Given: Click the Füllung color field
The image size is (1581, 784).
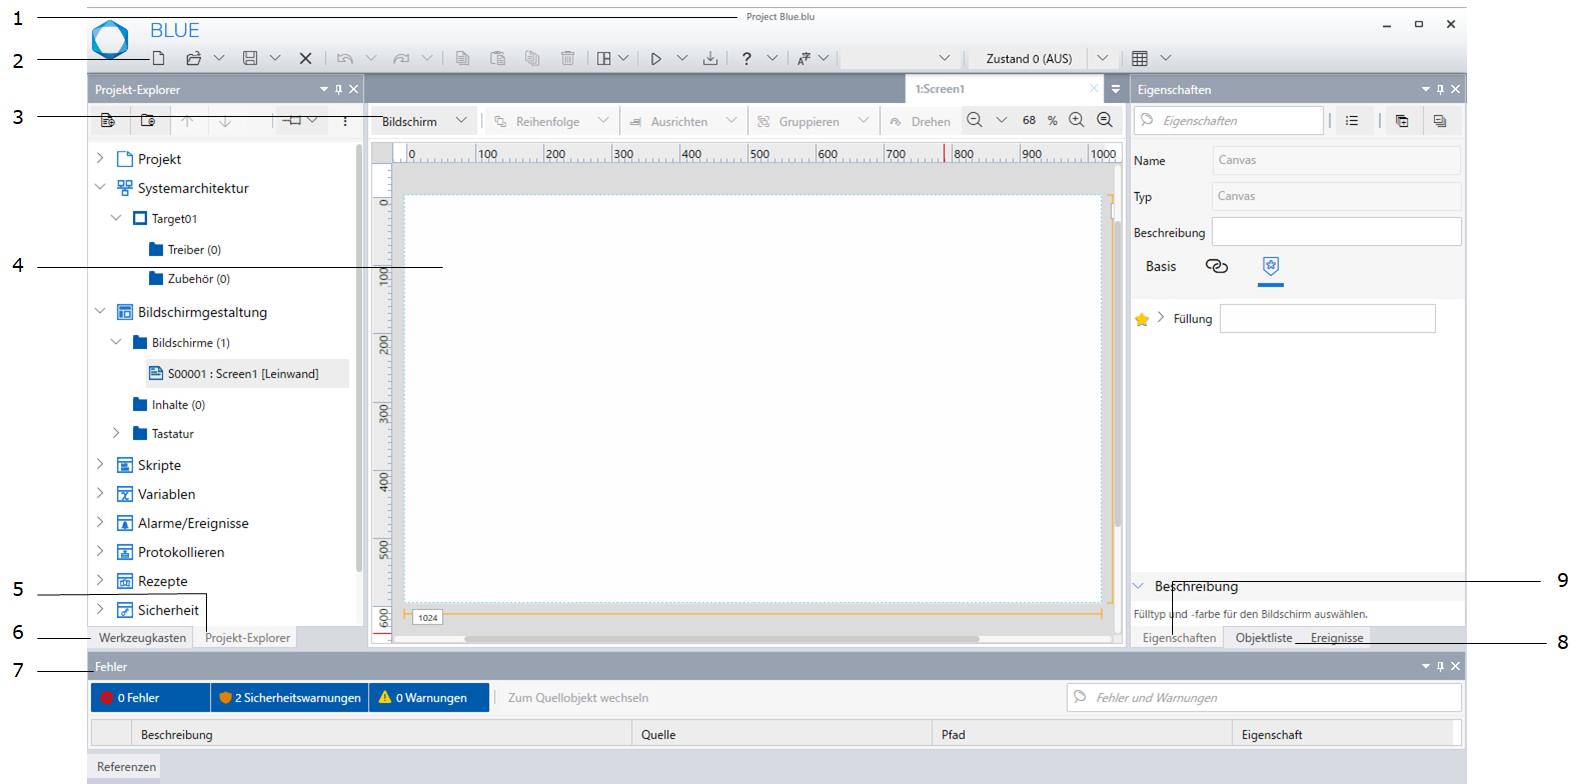Looking at the screenshot, I should point(1327,319).
